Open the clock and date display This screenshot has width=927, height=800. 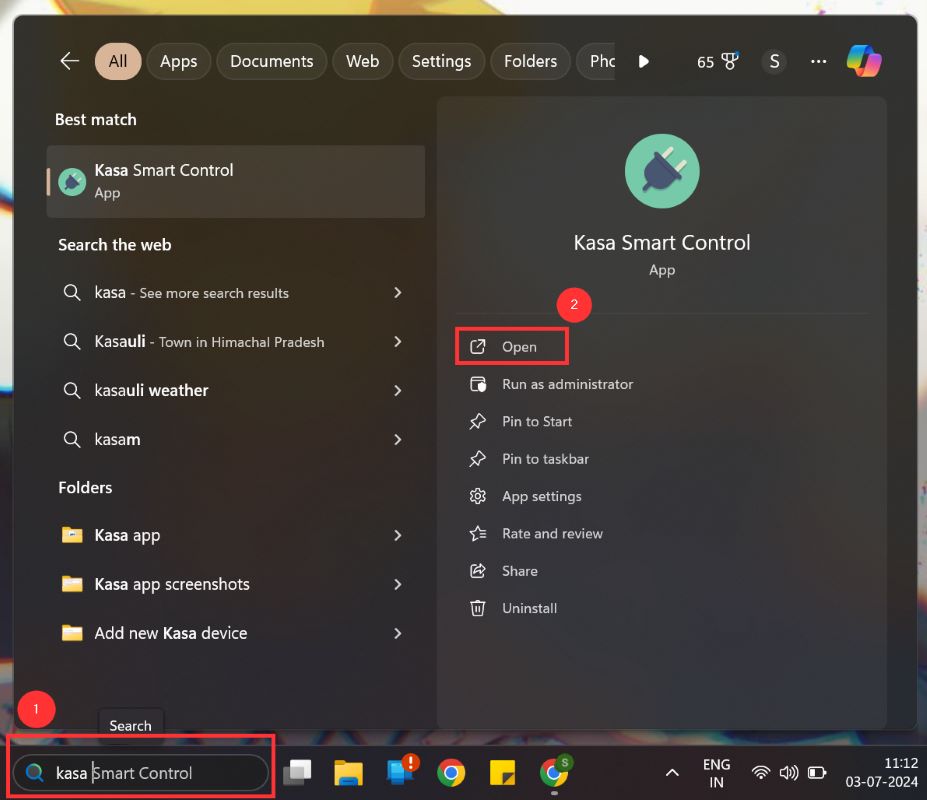pyautogui.click(x=881, y=772)
